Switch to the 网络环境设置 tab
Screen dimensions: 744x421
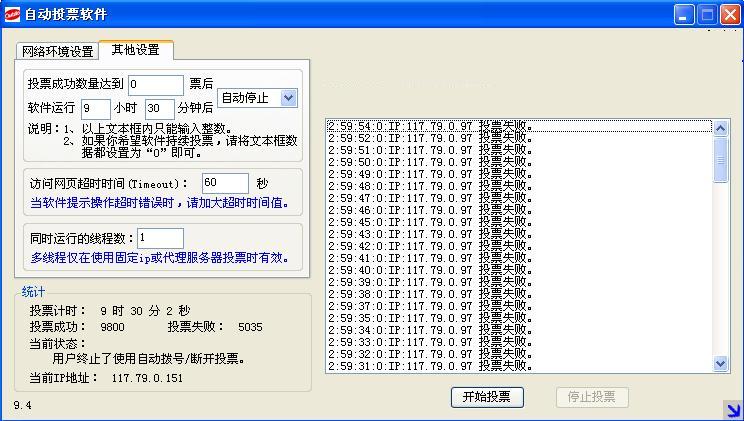point(57,51)
